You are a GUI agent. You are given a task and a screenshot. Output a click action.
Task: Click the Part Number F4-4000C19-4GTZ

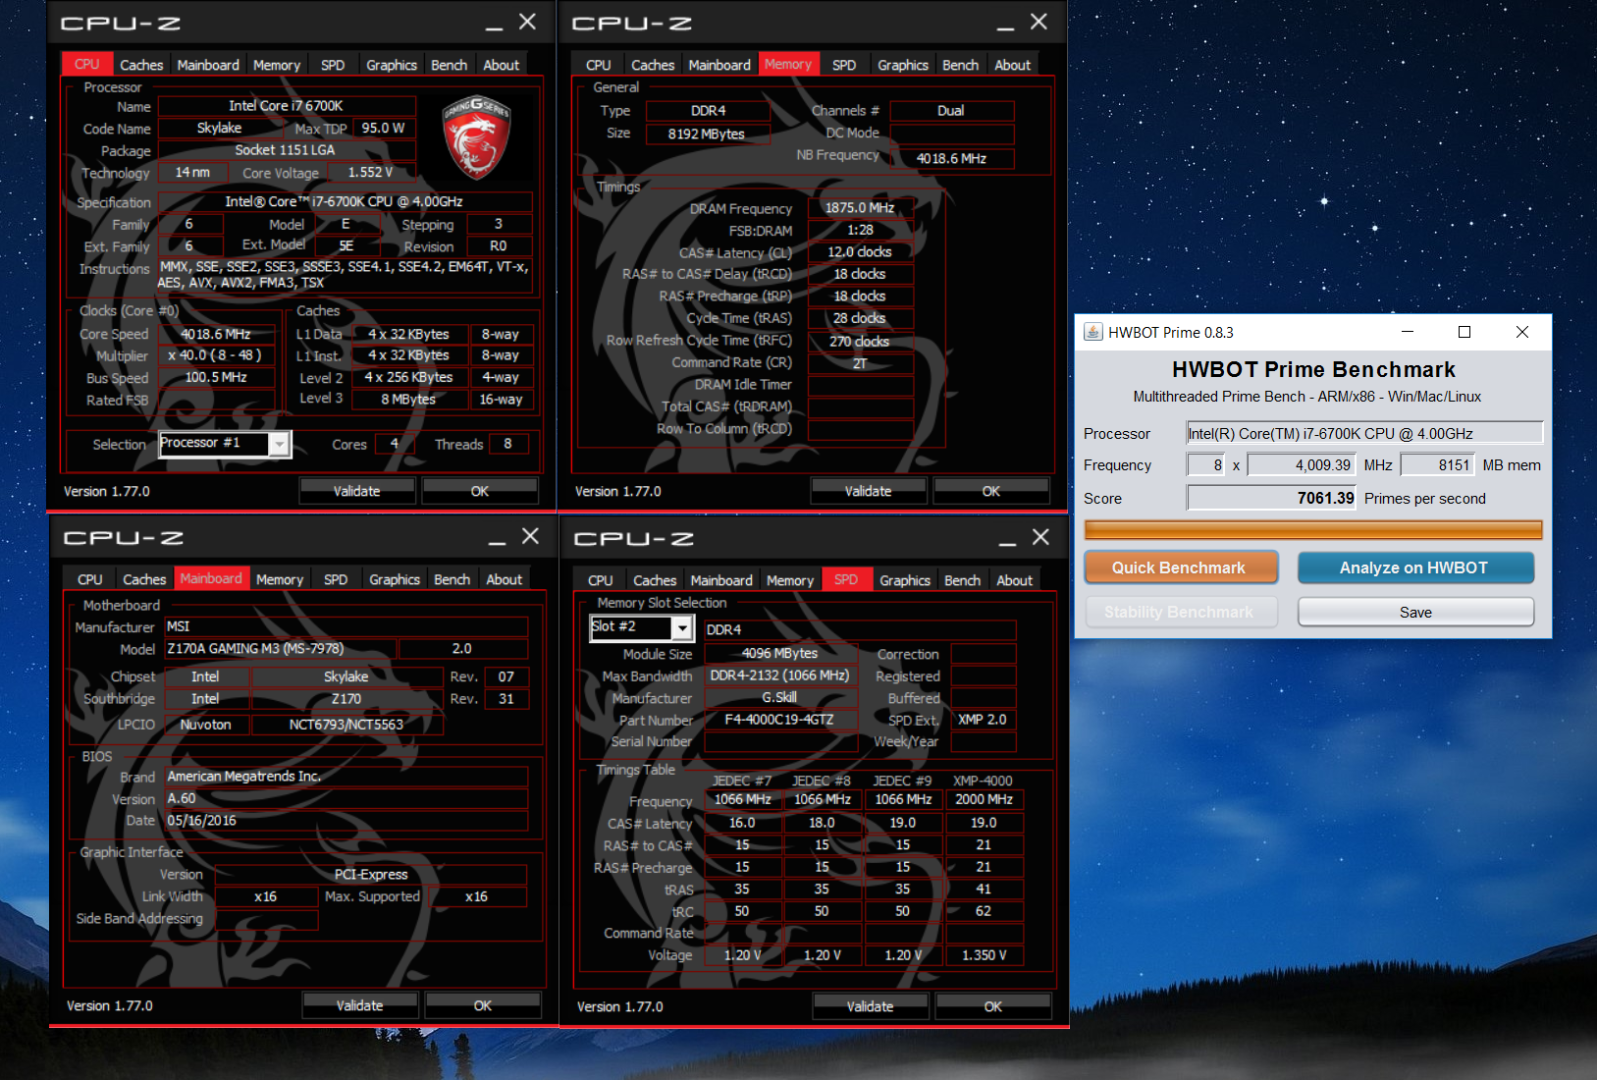click(780, 720)
